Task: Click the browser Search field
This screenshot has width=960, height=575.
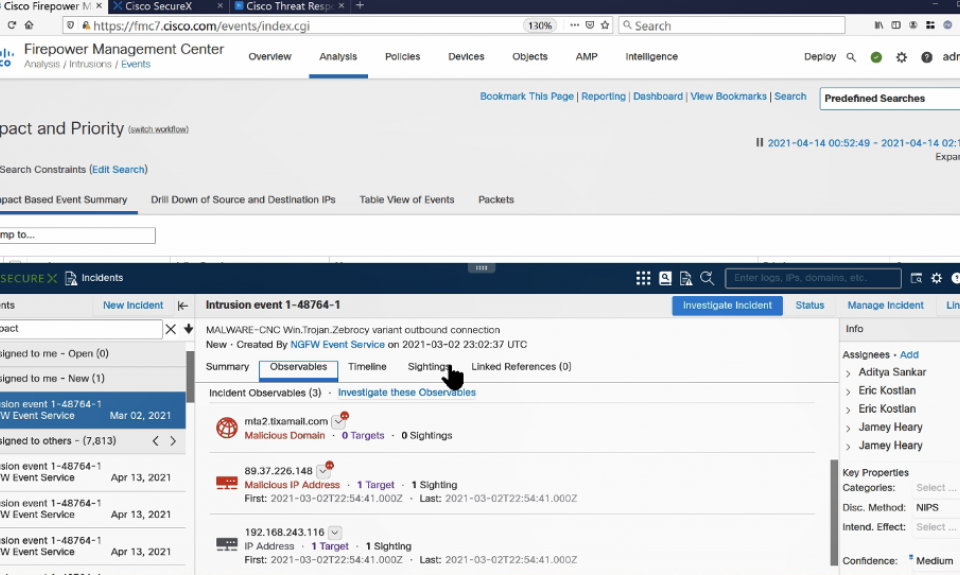Action: click(x=732, y=25)
